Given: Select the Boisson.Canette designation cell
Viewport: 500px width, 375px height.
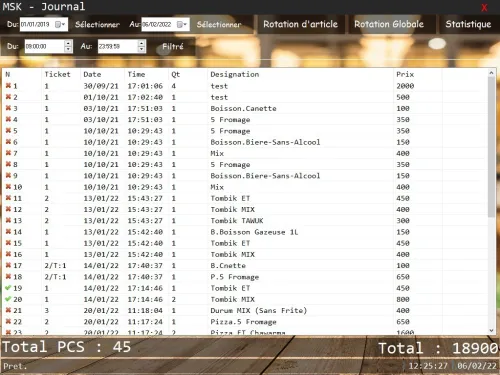Looking at the screenshot, I should coord(243,108).
